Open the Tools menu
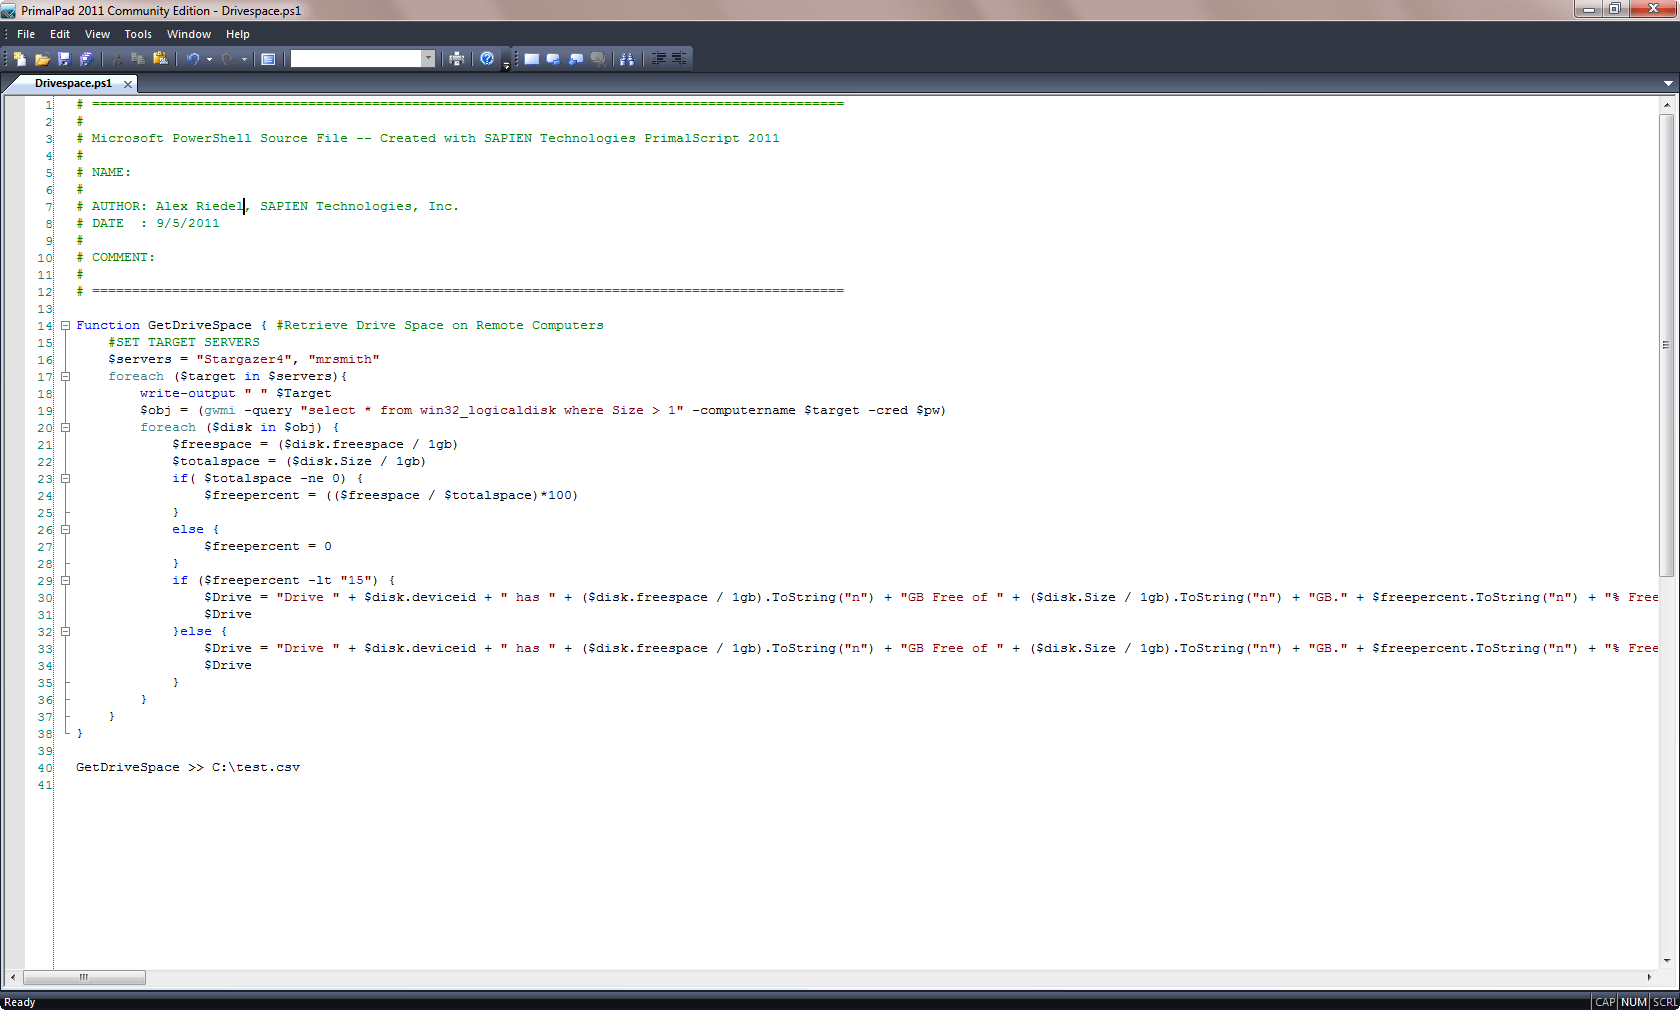The image size is (1680, 1010). click(138, 33)
